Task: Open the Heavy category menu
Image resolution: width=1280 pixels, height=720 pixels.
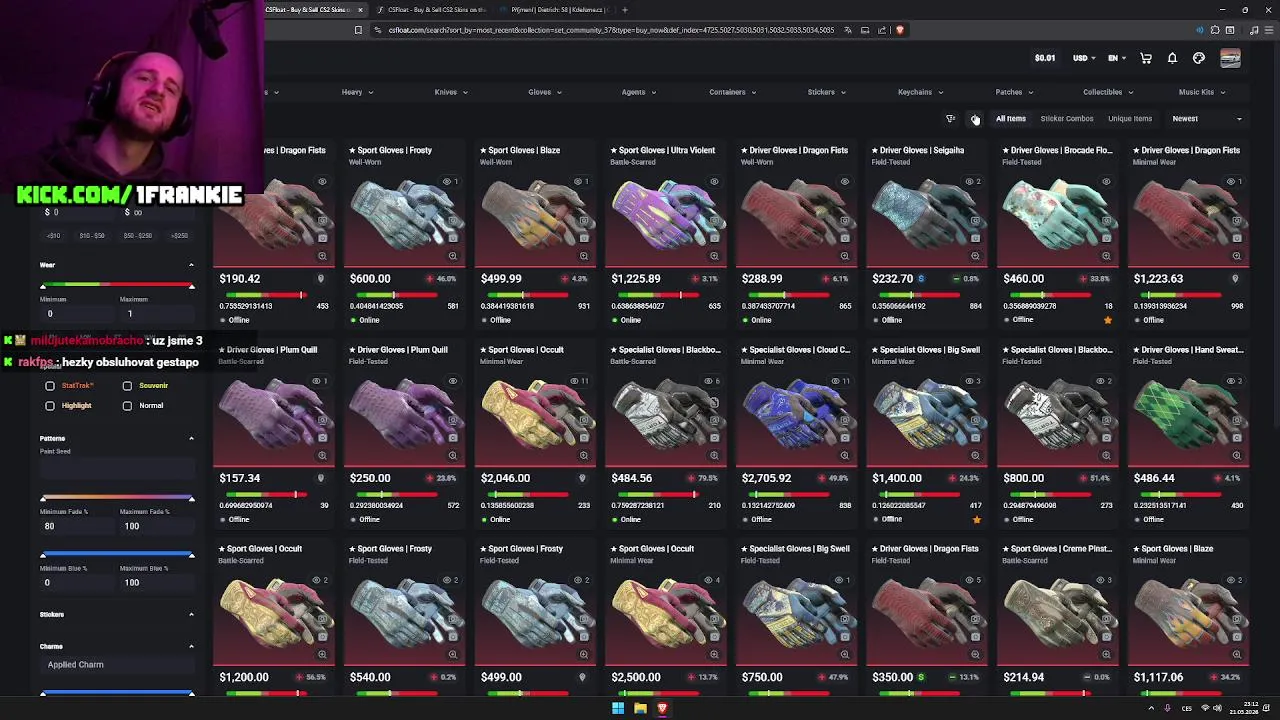Action: point(357,92)
